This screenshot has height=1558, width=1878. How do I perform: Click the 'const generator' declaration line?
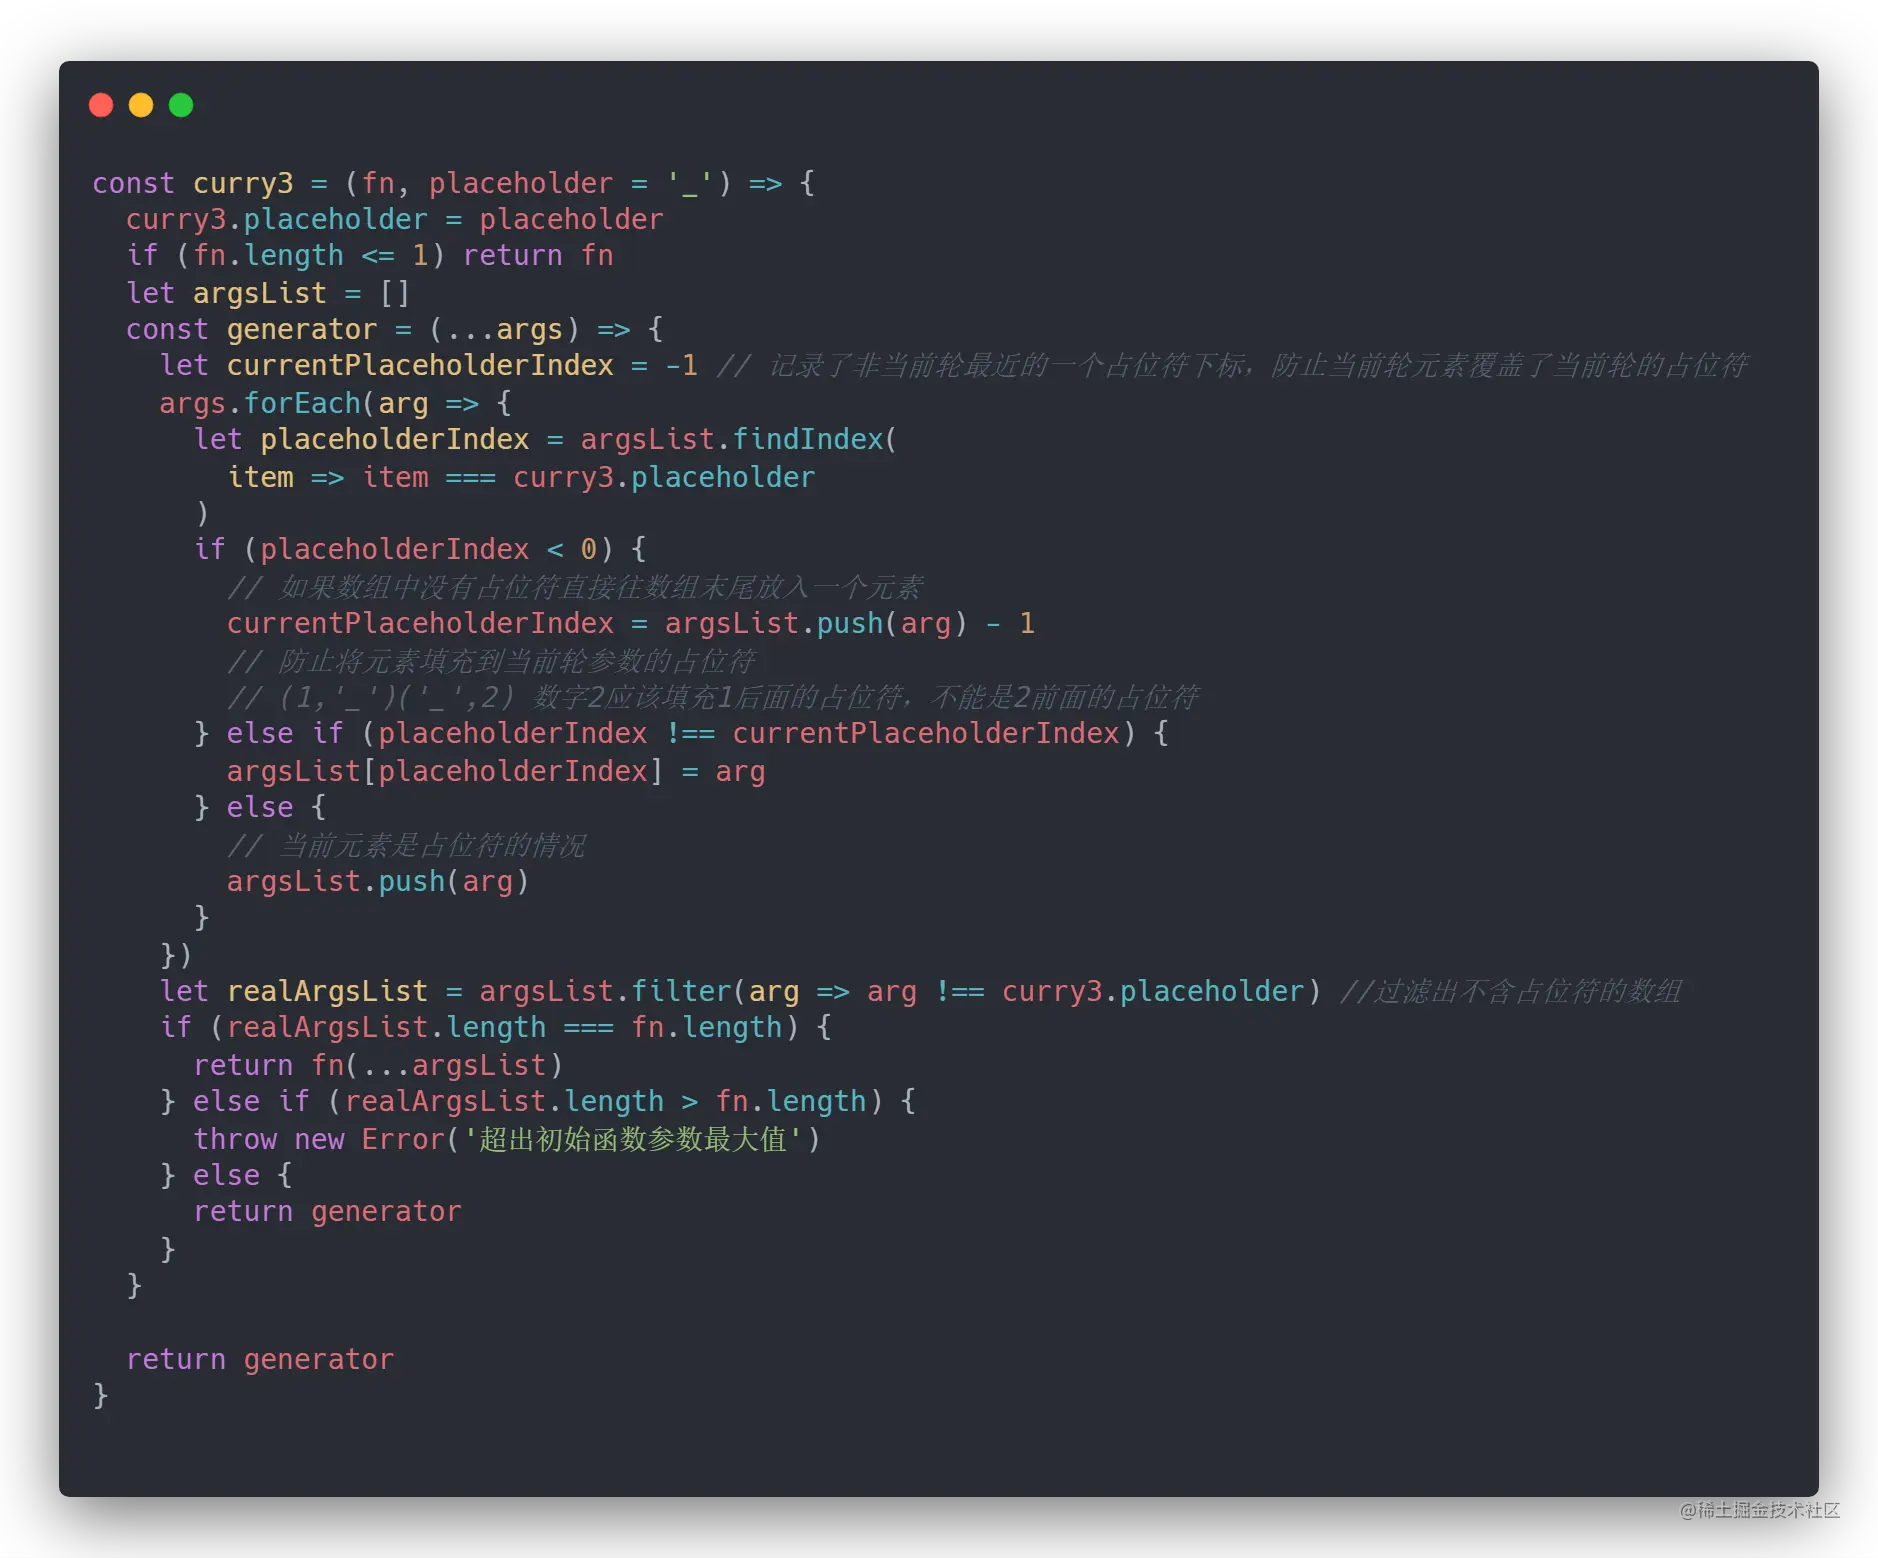point(394,329)
